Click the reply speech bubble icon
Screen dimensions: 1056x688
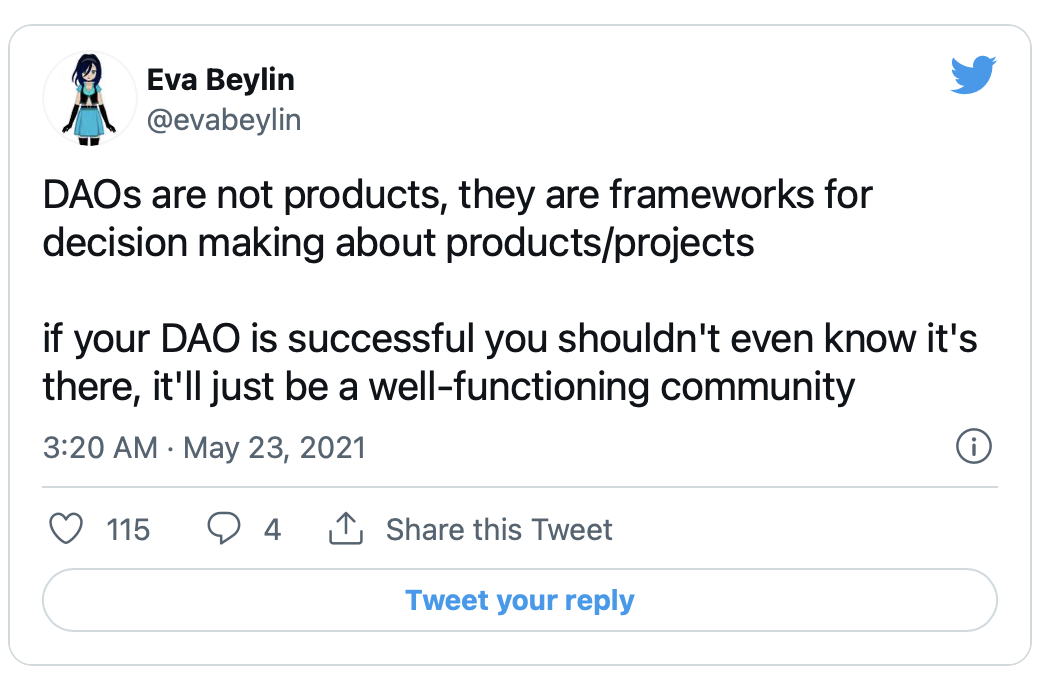coord(223,529)
